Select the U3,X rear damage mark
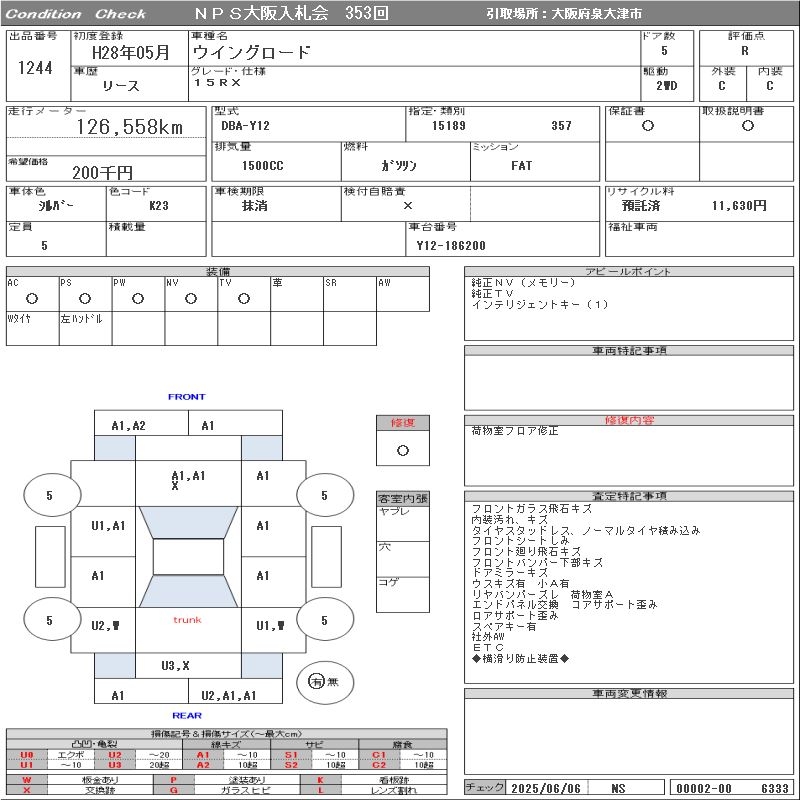Screen dimensions: 800x800 coord(175,665)
